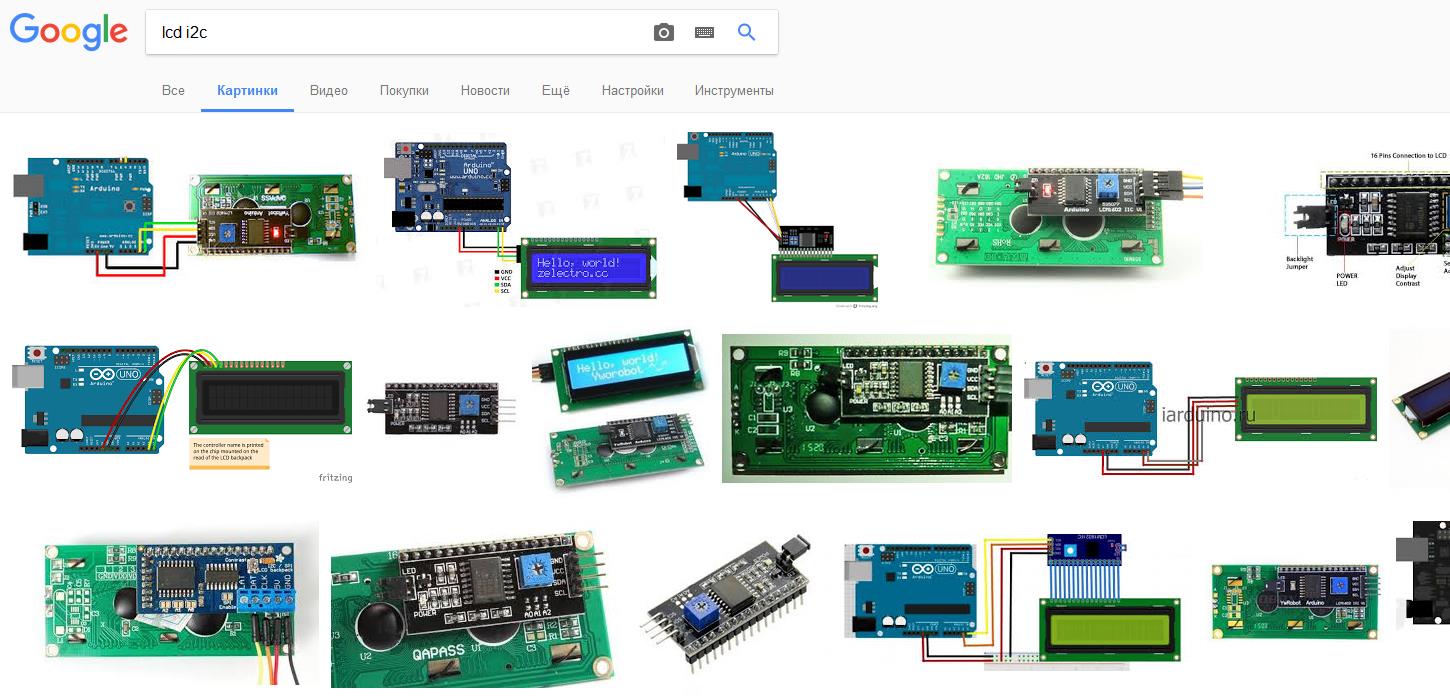Open small YwRobot Arduino LCD back image

point(1295,604)
